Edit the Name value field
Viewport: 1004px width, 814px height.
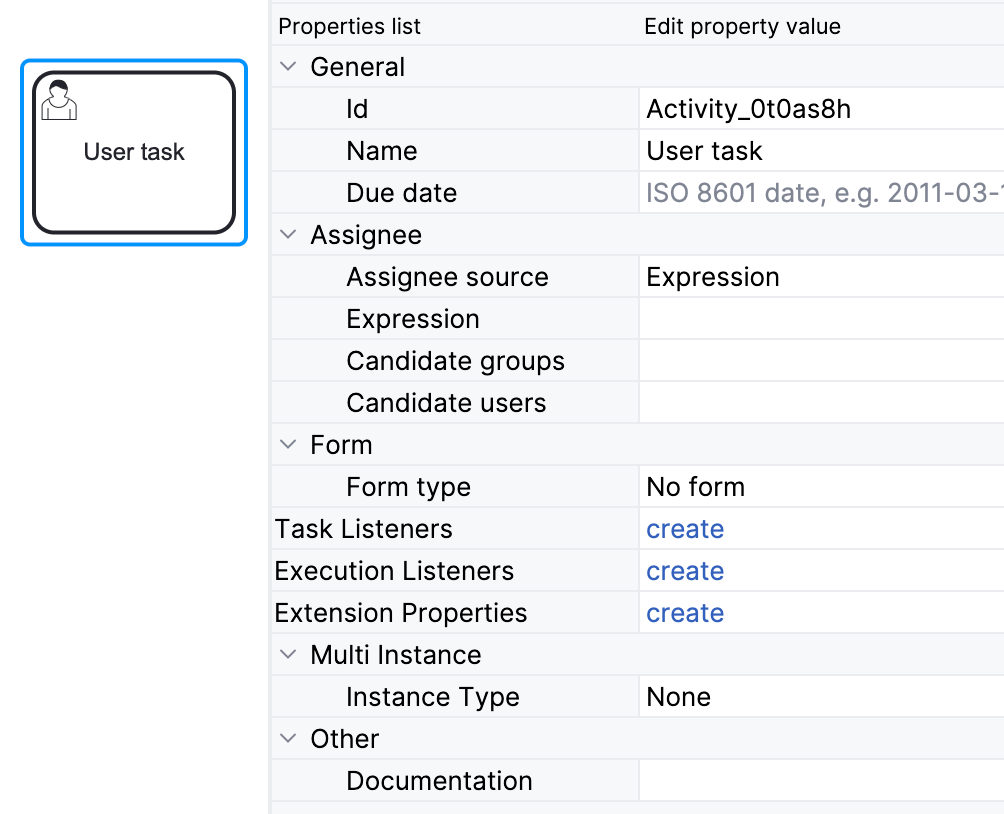click(x=820, y=151)
